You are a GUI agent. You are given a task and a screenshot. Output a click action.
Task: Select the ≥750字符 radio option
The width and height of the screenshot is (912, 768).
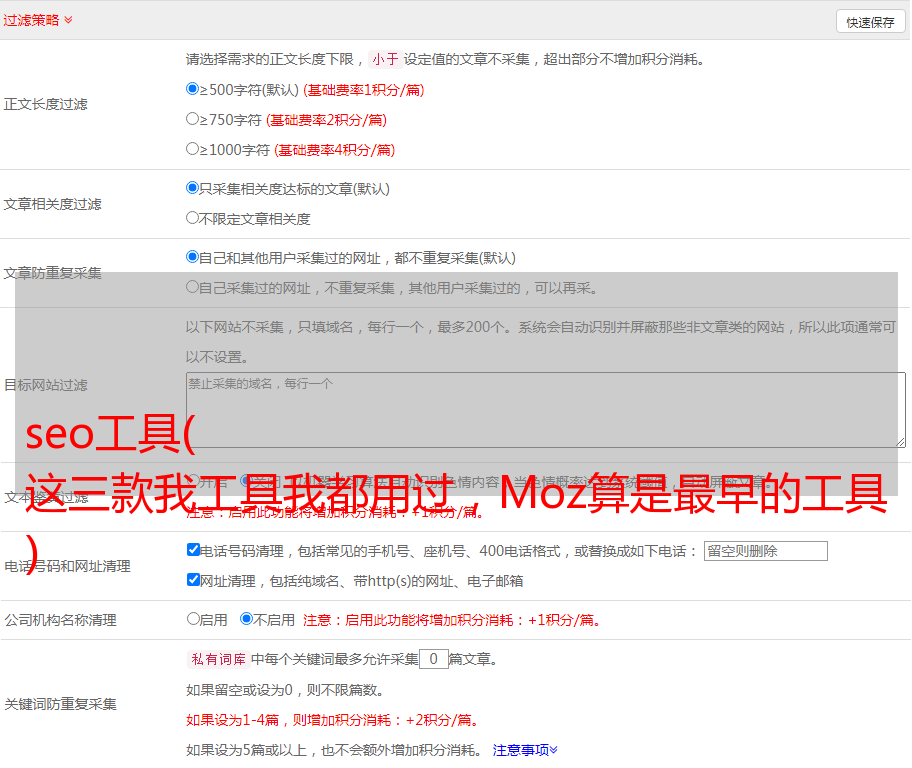coord(193,119)
